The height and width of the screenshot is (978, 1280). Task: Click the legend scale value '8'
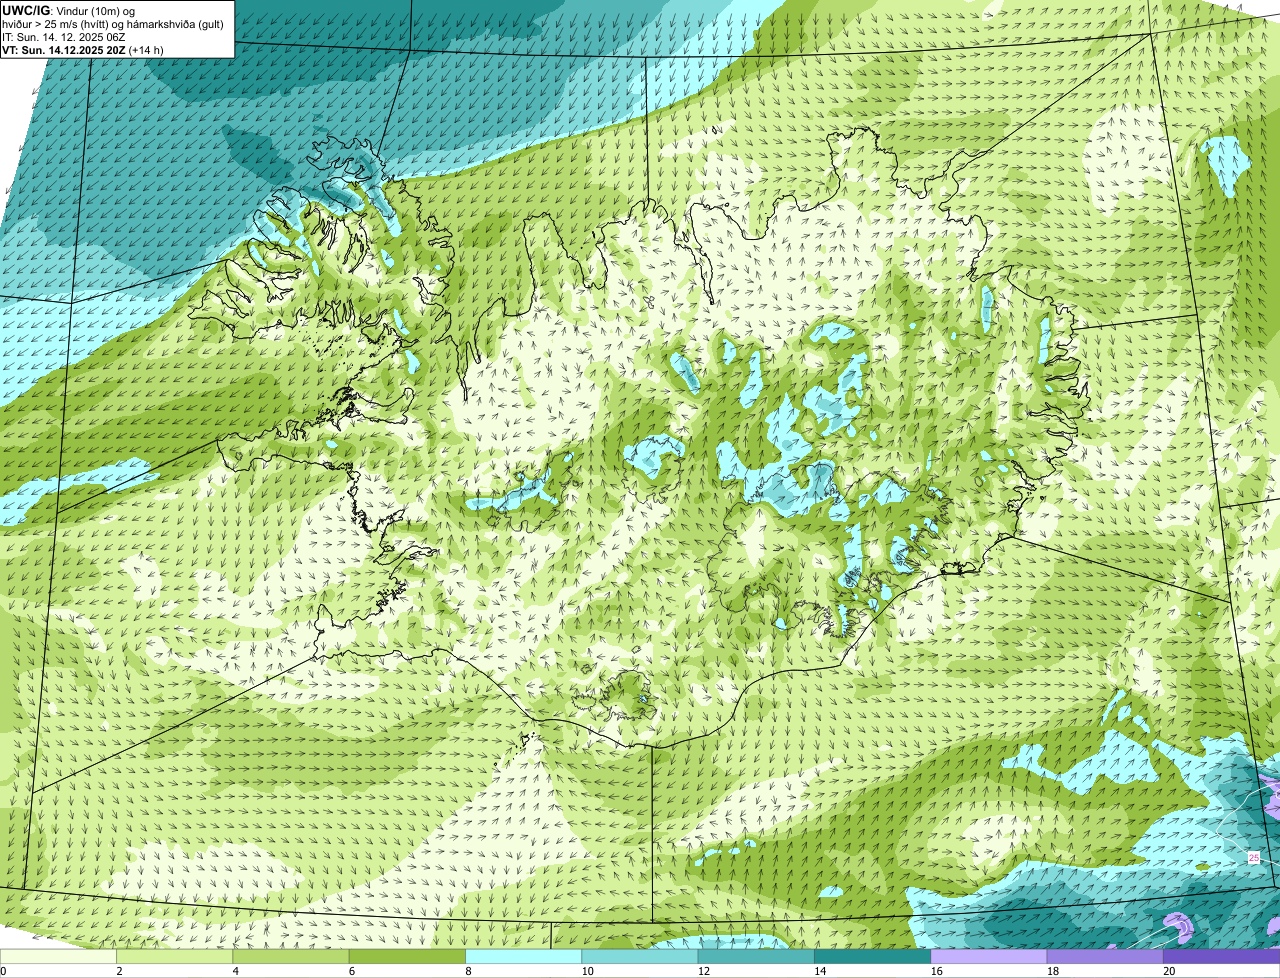[x=467, y=971]
